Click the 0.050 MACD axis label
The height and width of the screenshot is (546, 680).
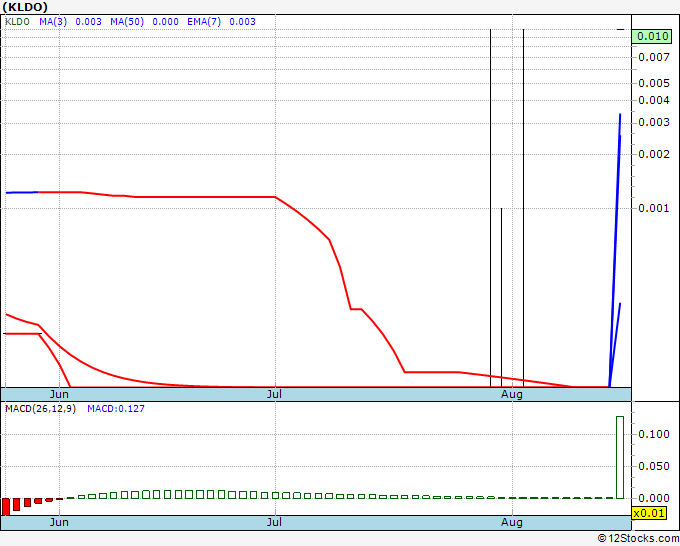pos(654,466)
